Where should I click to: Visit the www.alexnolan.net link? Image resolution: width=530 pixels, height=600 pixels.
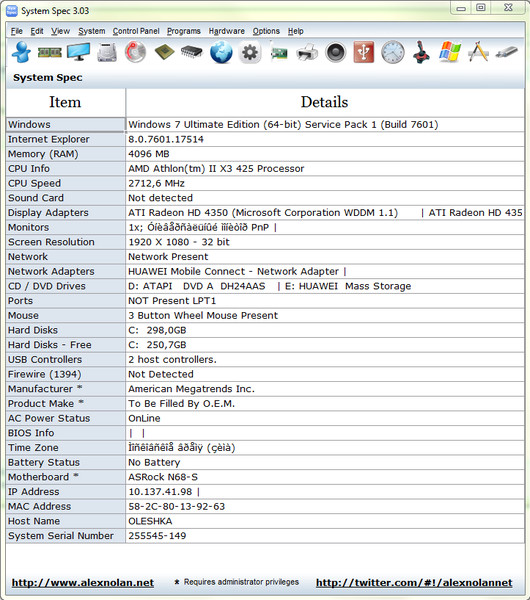click(83, 583)
